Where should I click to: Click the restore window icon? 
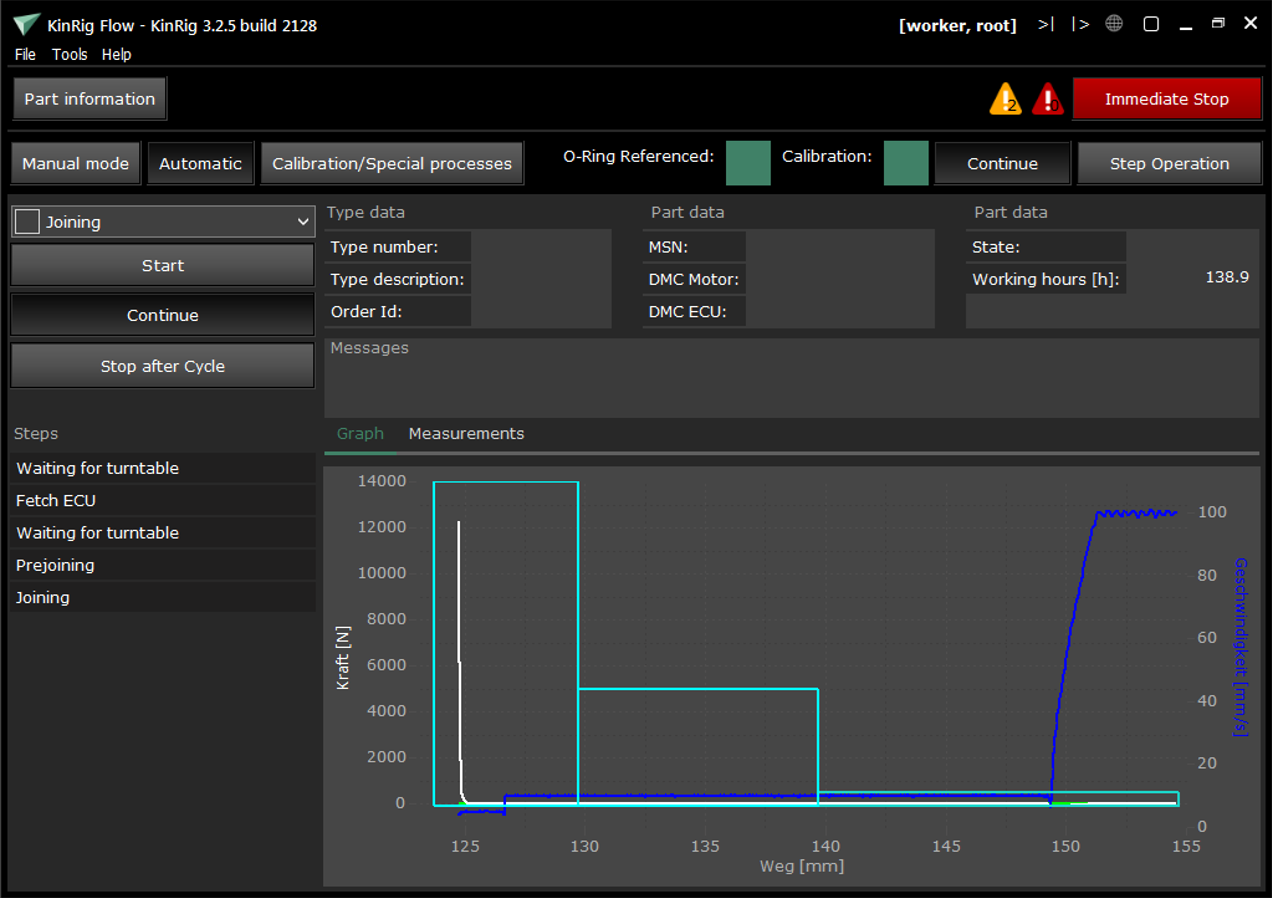tap(1218, 24)
